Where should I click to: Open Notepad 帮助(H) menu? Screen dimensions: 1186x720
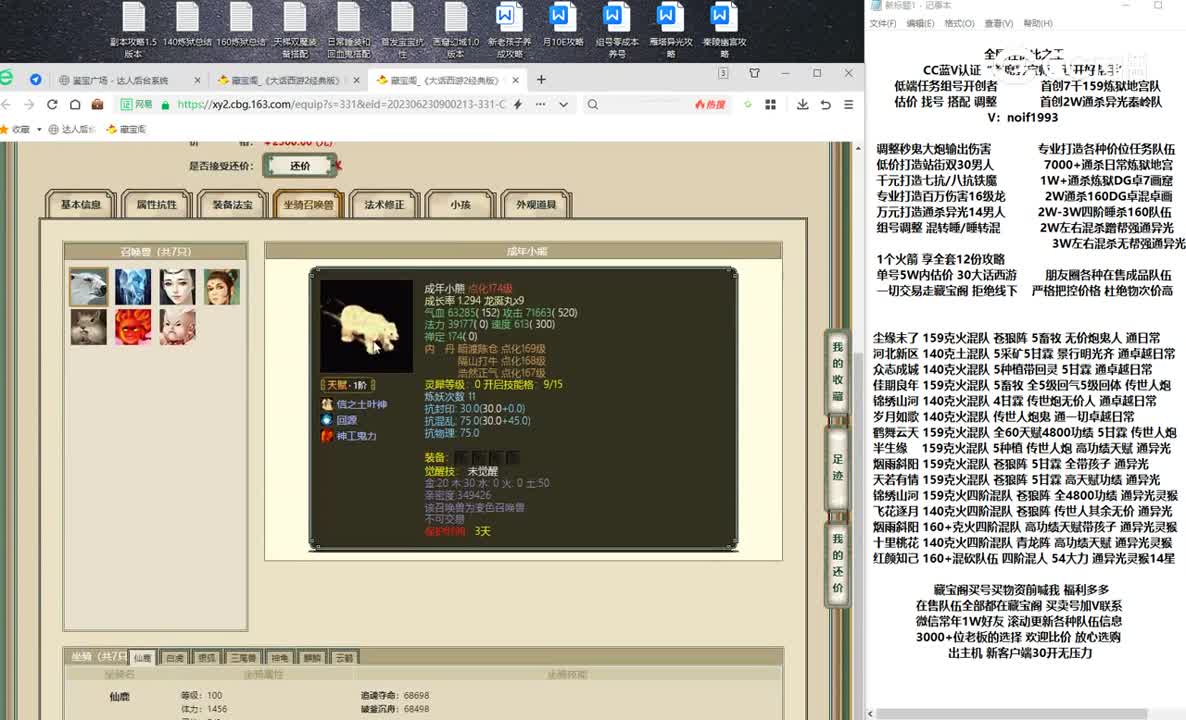1038,23
